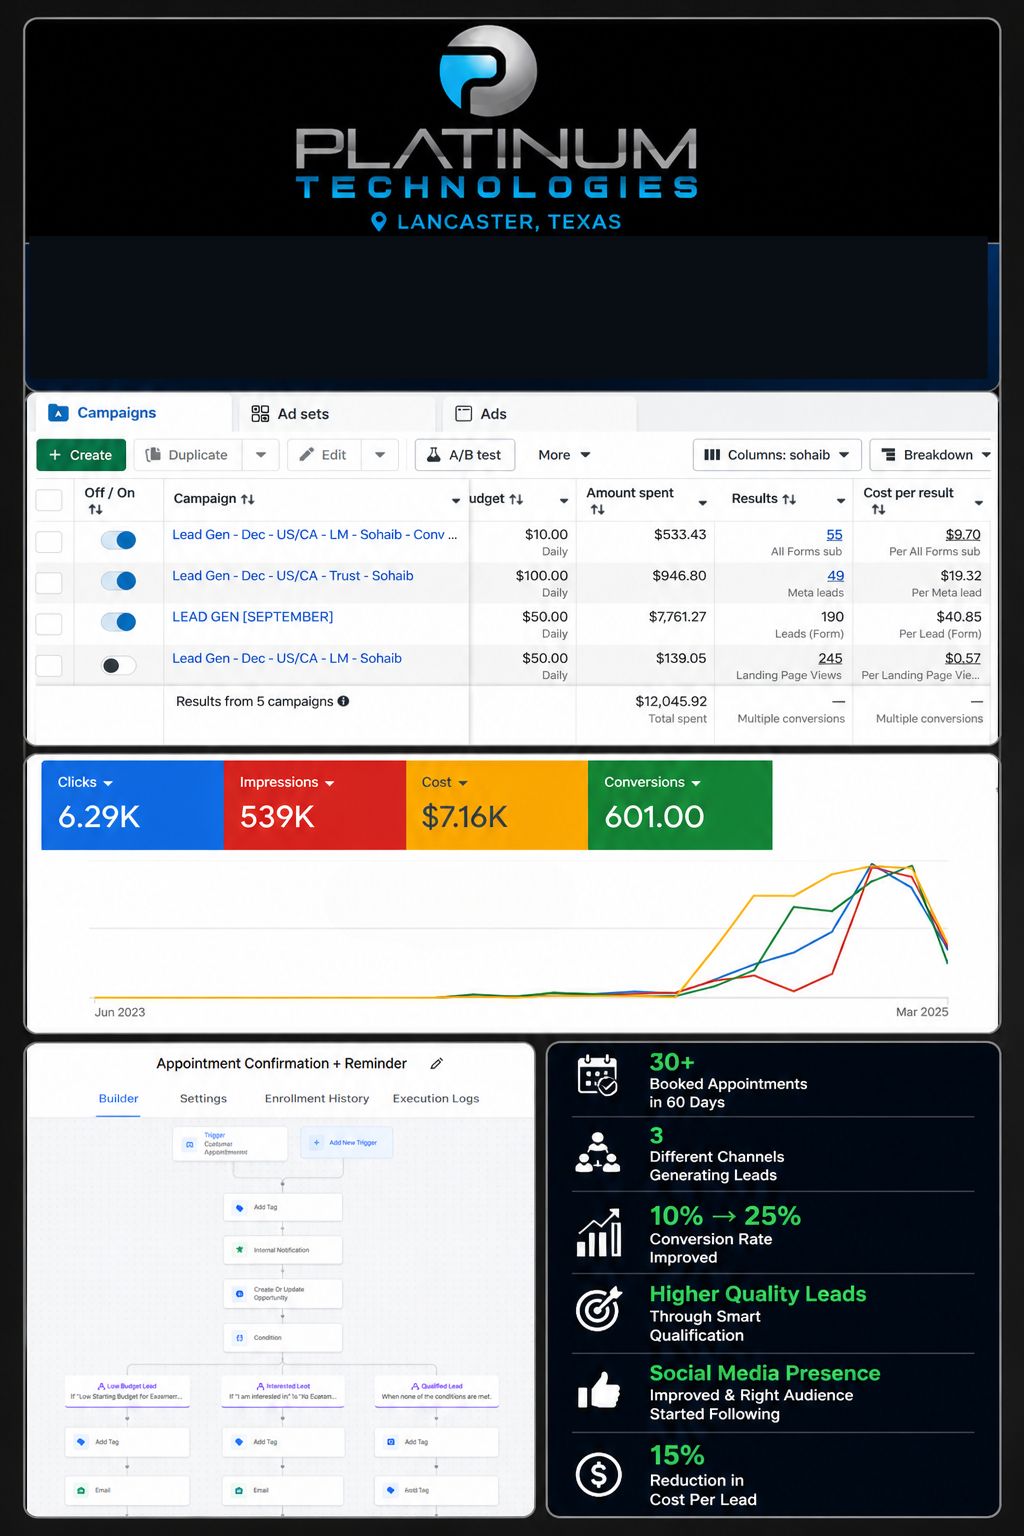This screenshot has width=1024, height=1536.
Task: Toggle the LEAD GEN [SEPTEMBER] campaign switch
Action: point(119,622)
